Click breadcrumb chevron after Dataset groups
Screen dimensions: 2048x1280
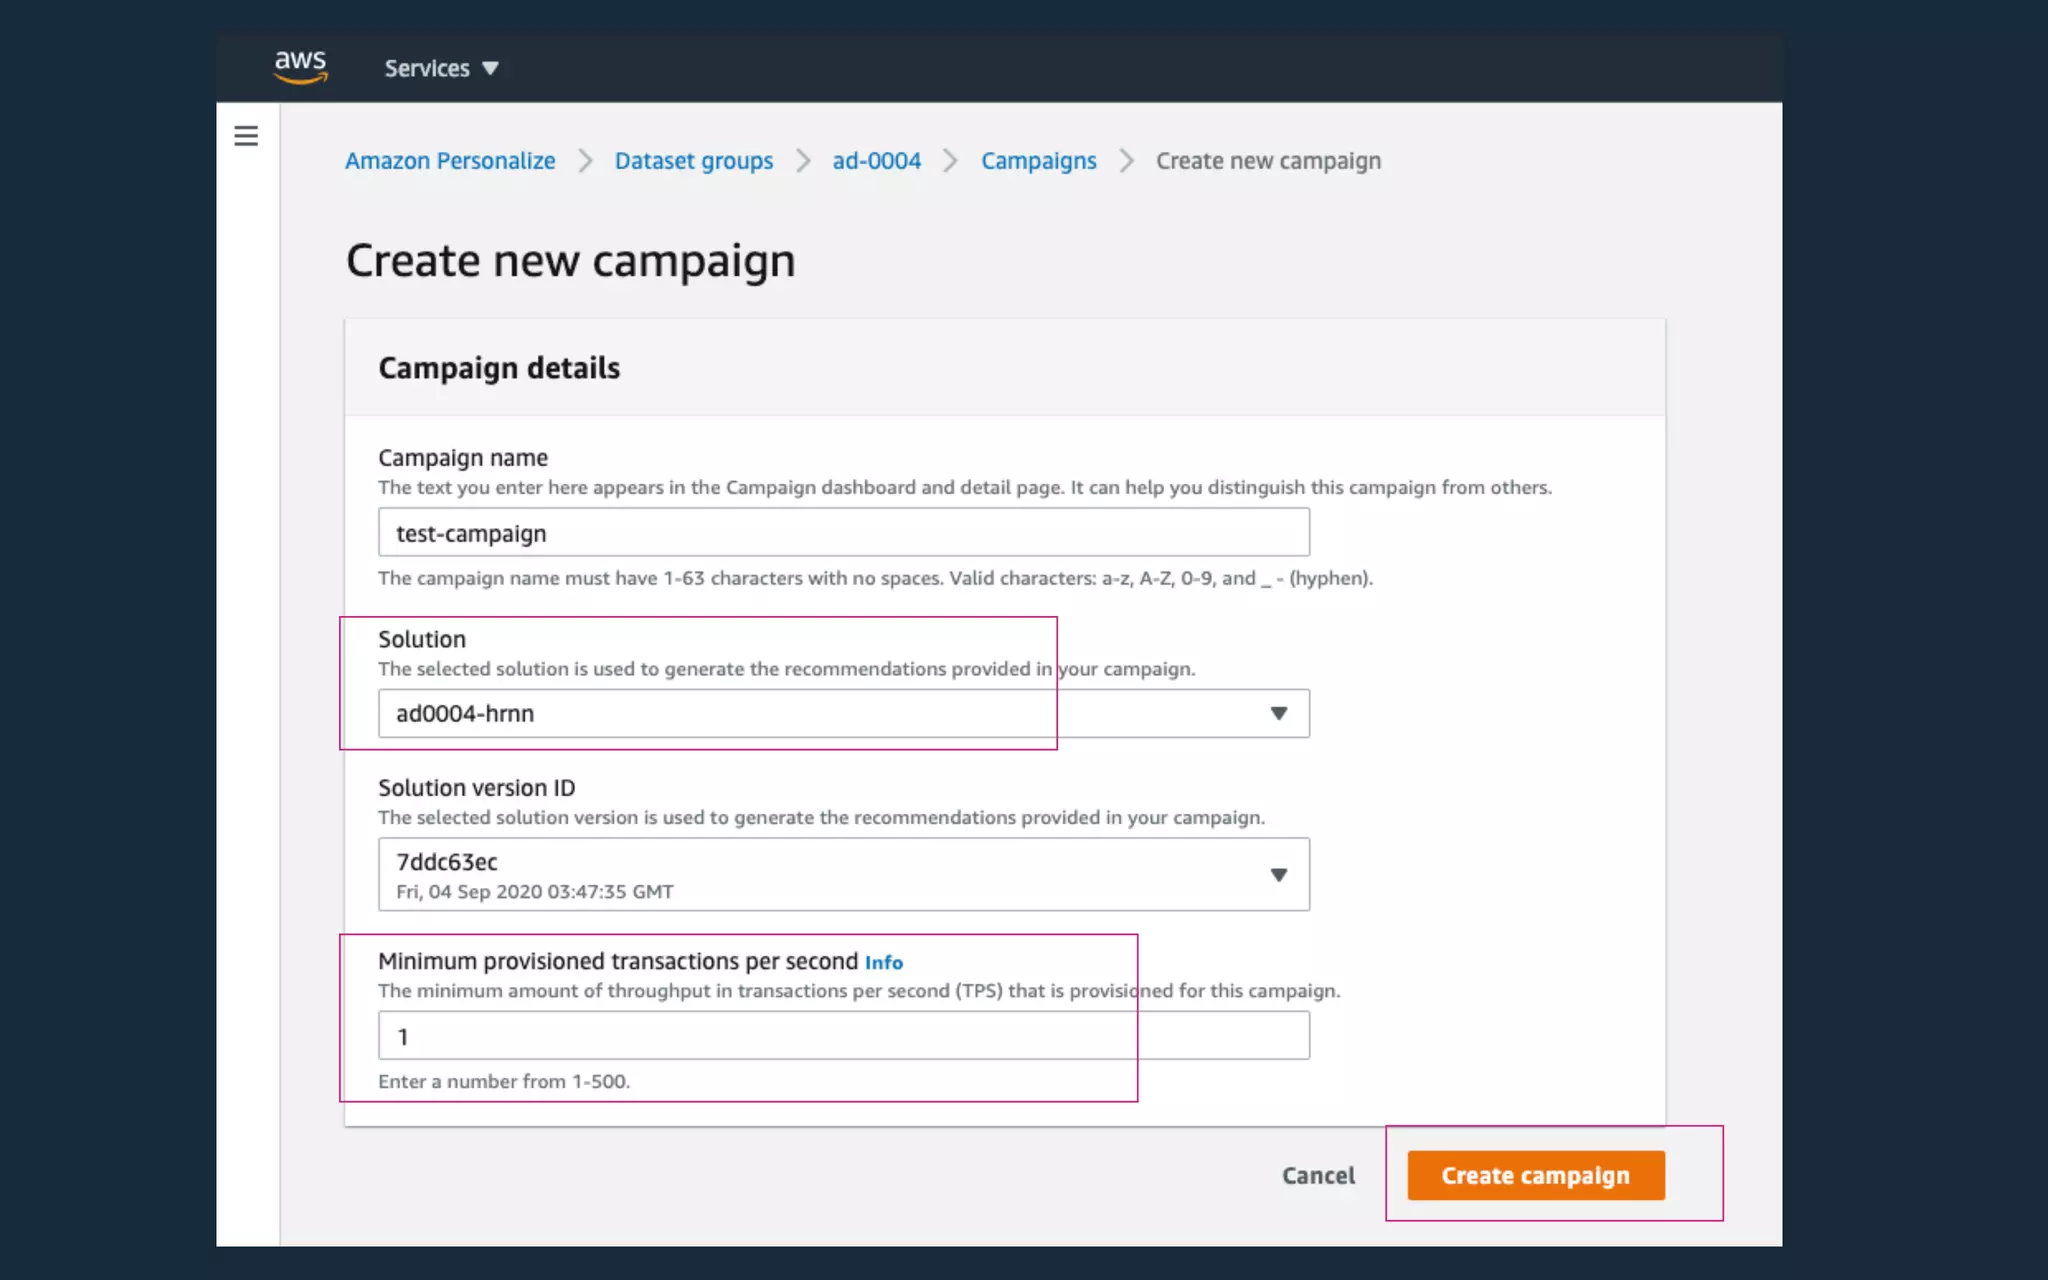tap(803, 161)
